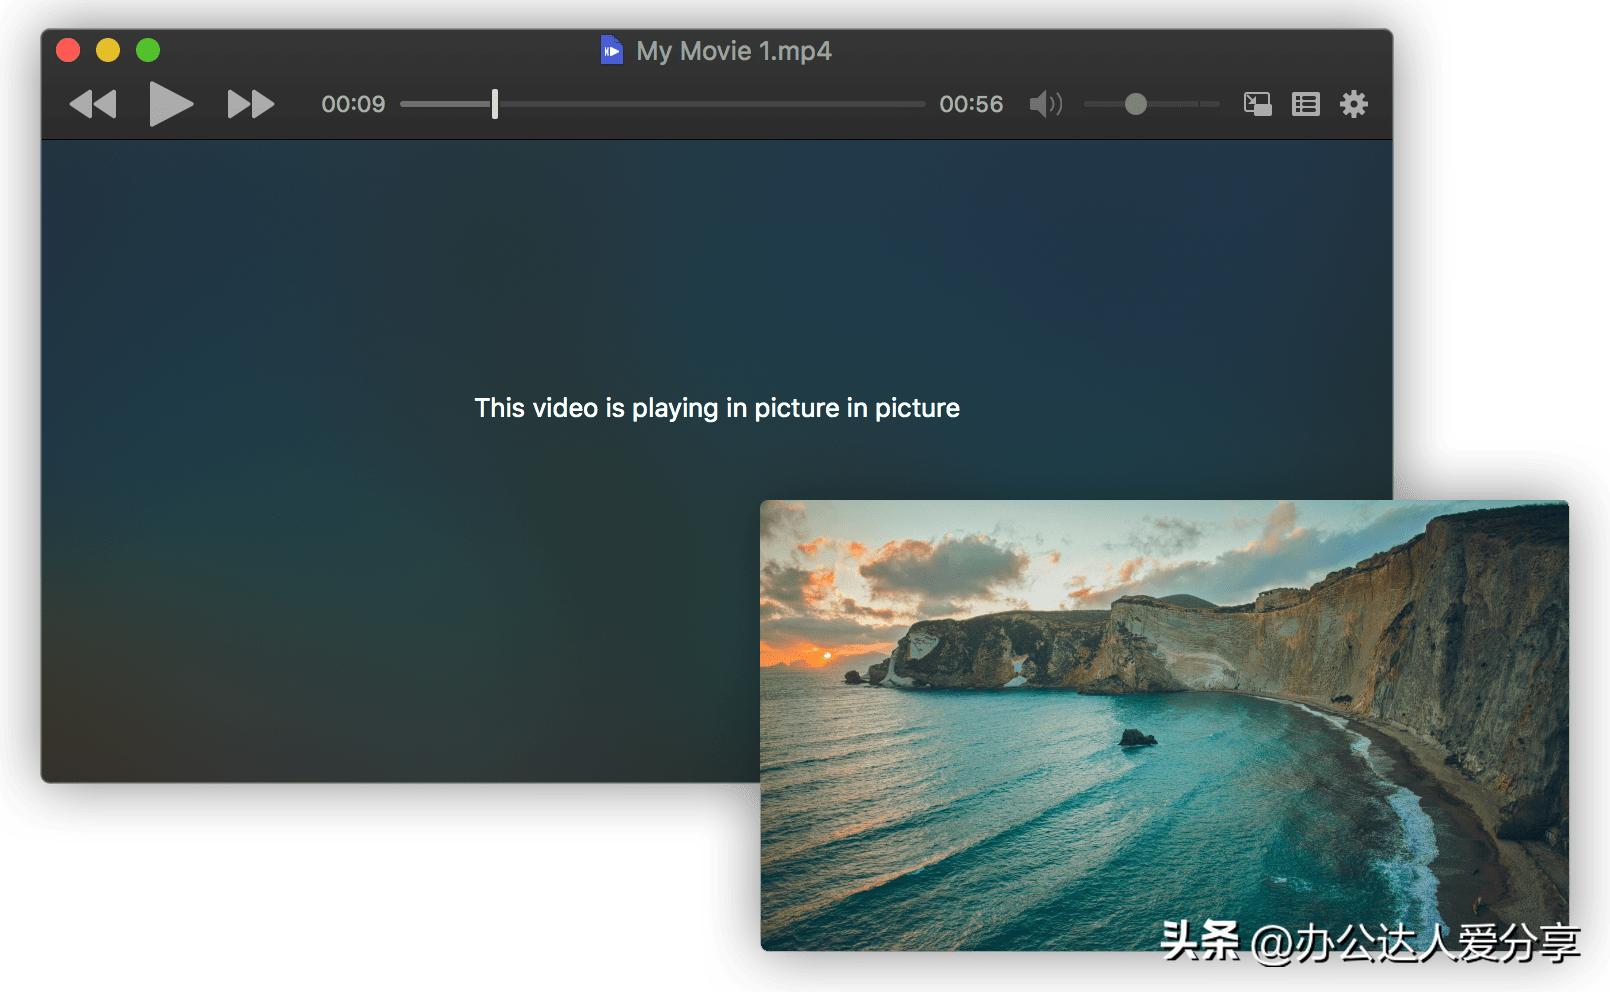Click the rewind icon
This screenshot has width=1610, height=992.
click(x=95, y=103)
